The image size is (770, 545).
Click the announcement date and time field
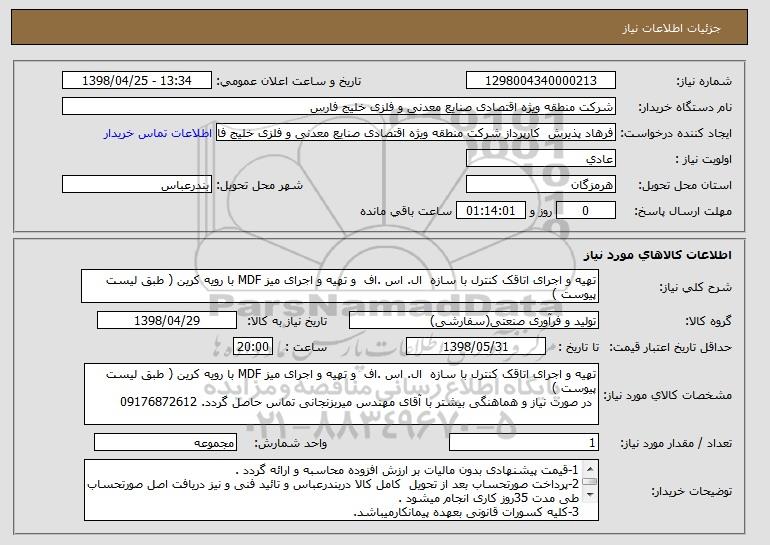[x=137, y=81]
